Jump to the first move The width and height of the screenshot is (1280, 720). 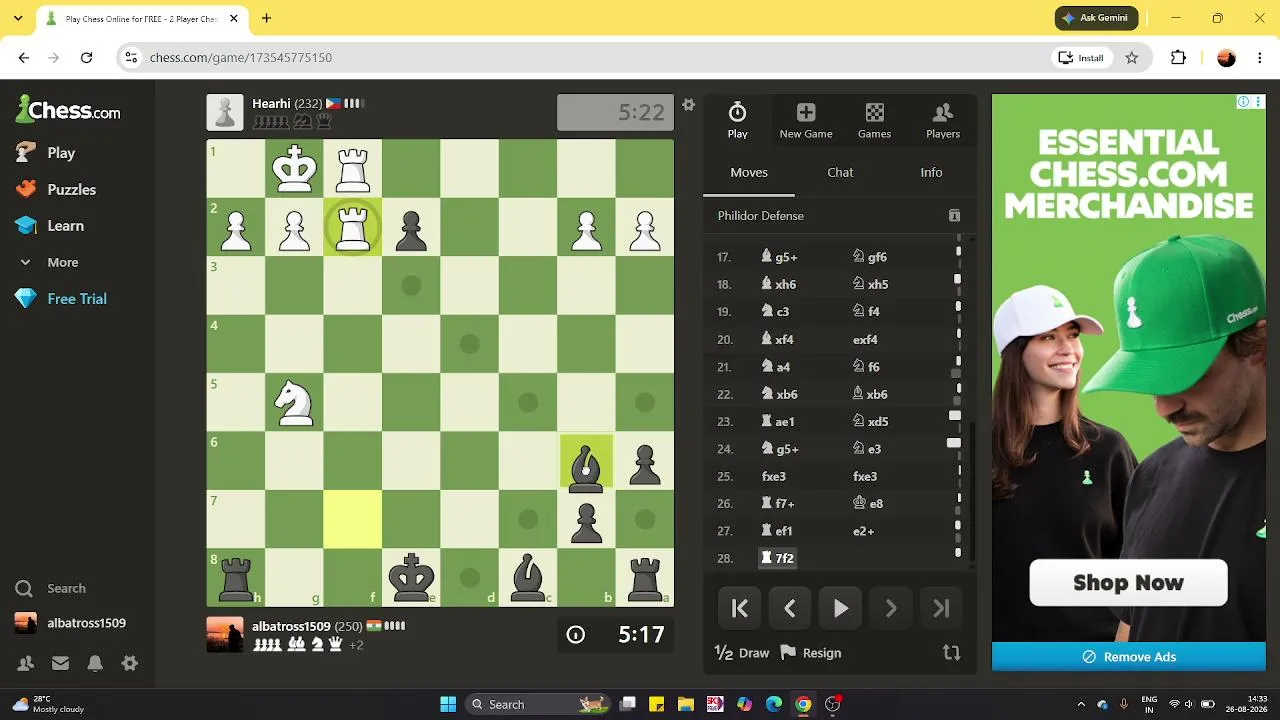tap(740, 608)
